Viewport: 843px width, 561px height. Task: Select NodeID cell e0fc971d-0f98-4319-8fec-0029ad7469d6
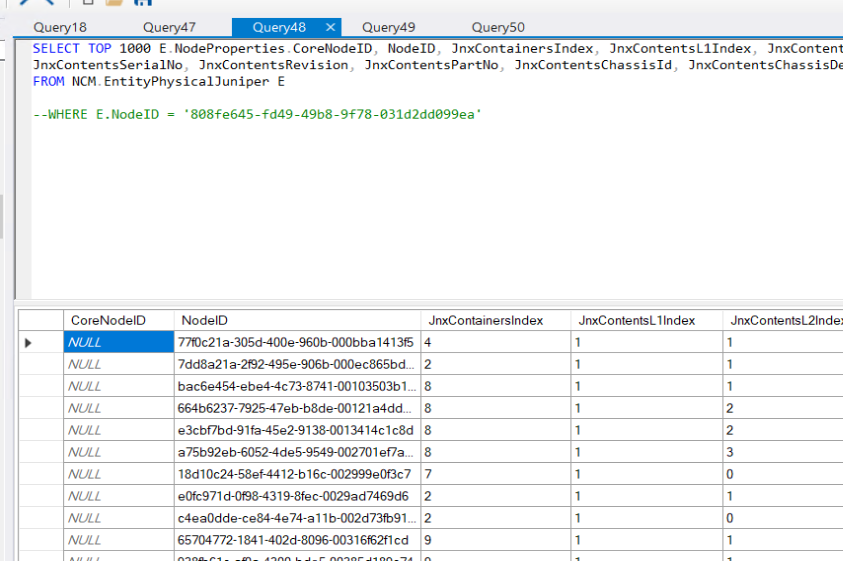[297, 496]
